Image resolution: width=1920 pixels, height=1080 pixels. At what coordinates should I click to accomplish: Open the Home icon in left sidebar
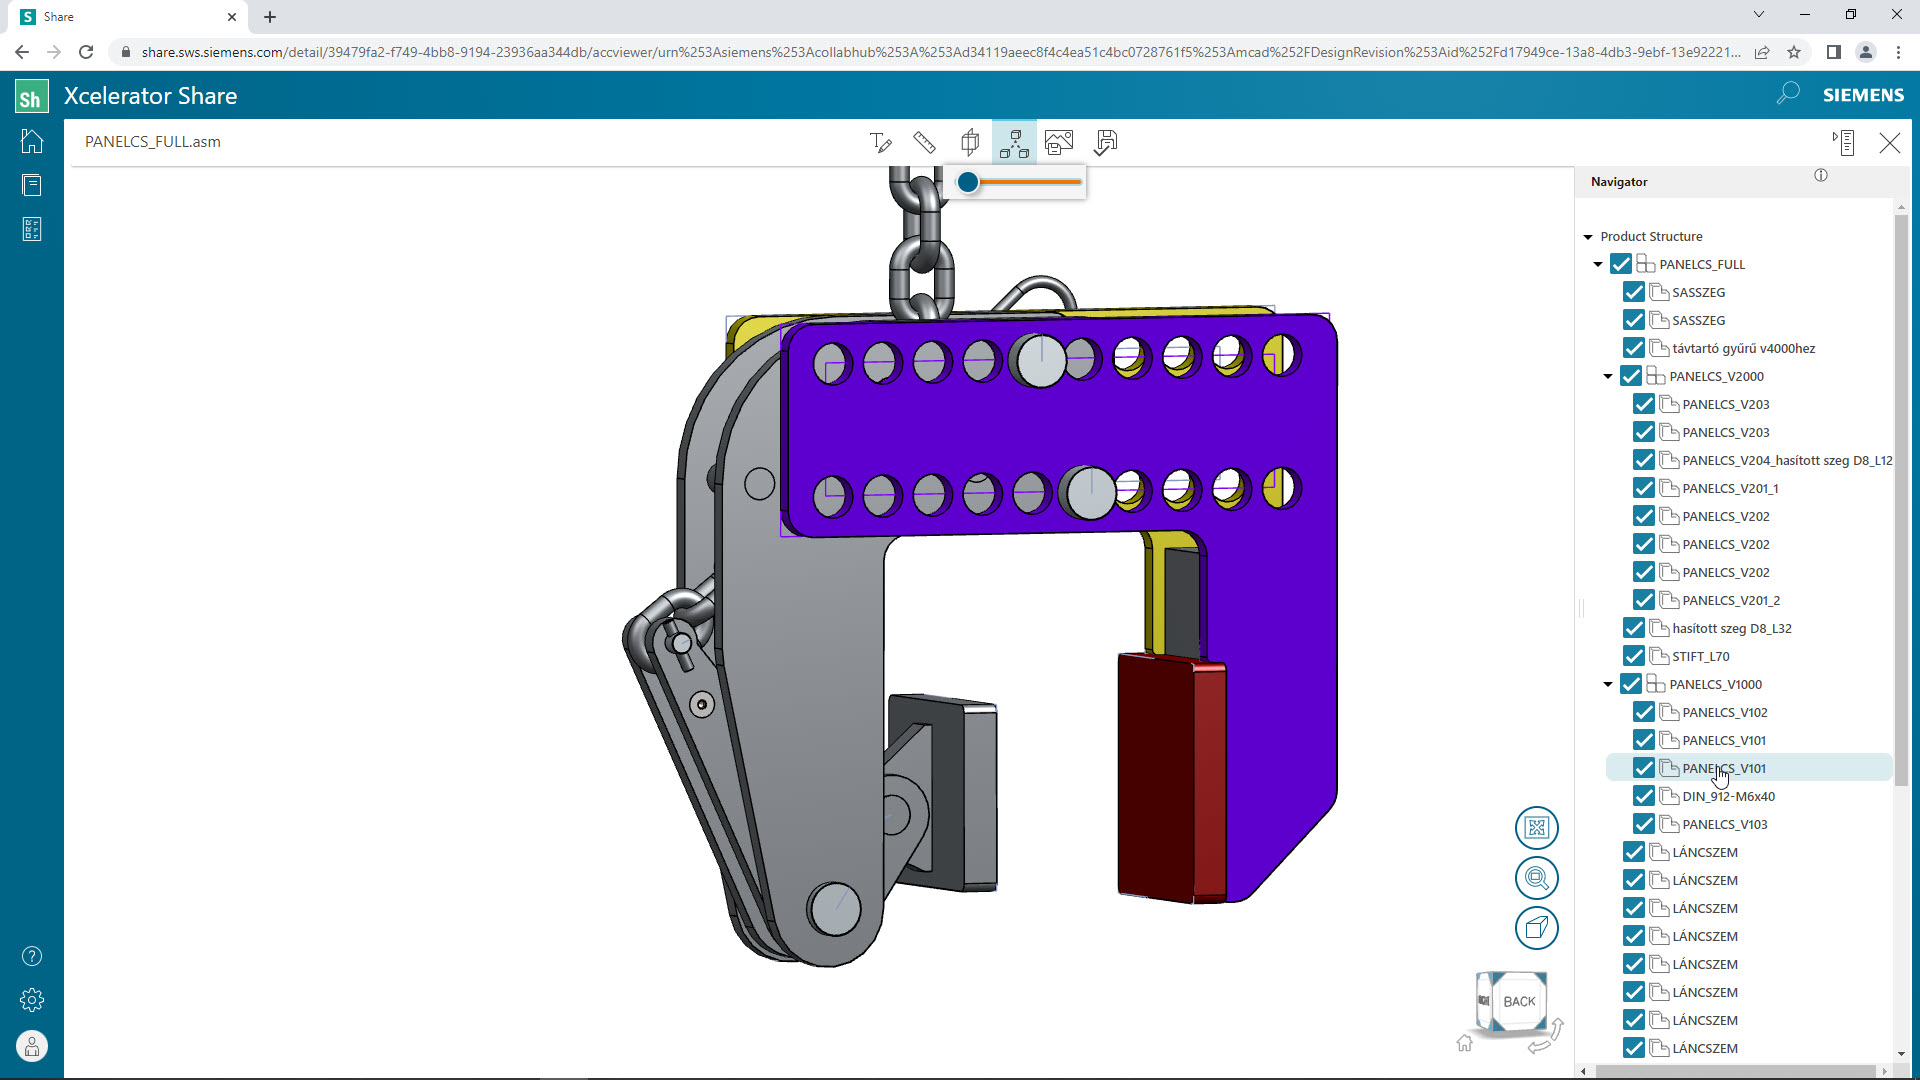[x=32, y=141]
